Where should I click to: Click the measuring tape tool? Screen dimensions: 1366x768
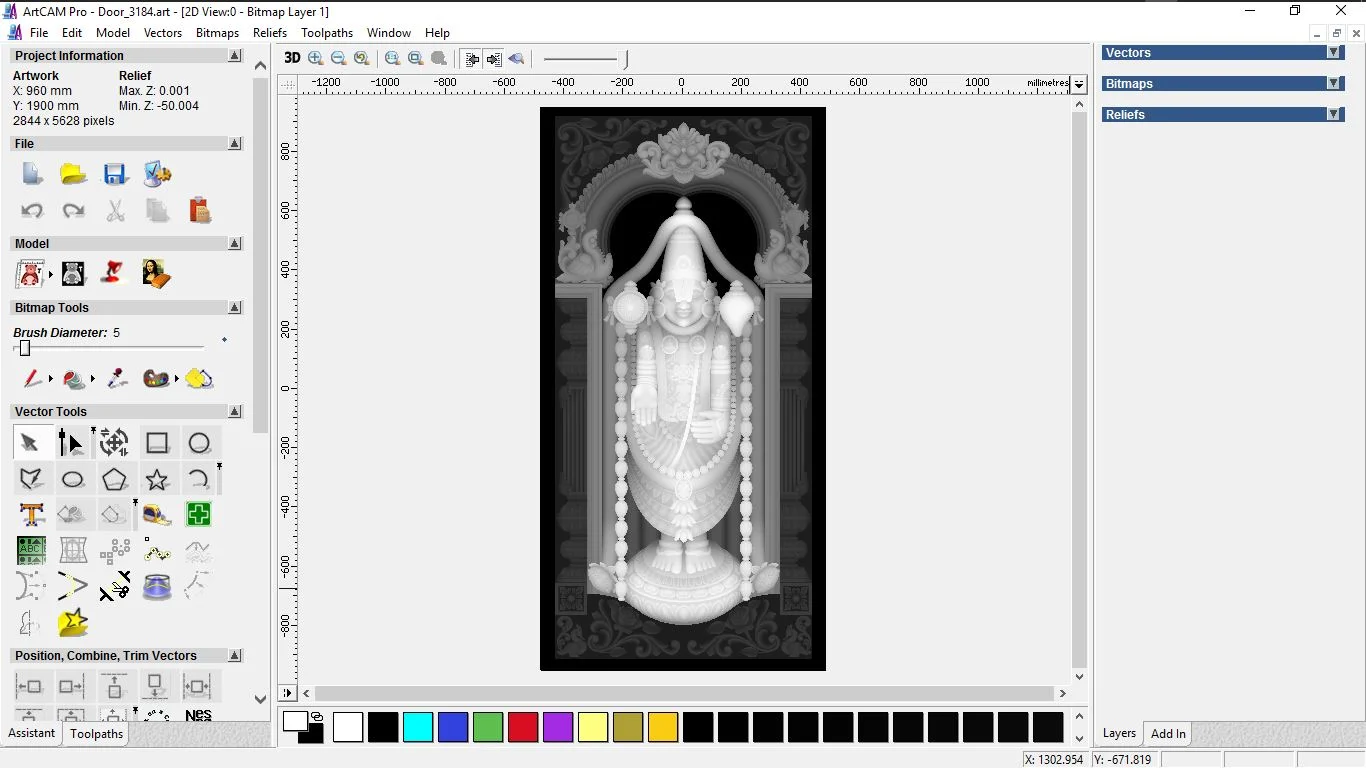(157, 515)
